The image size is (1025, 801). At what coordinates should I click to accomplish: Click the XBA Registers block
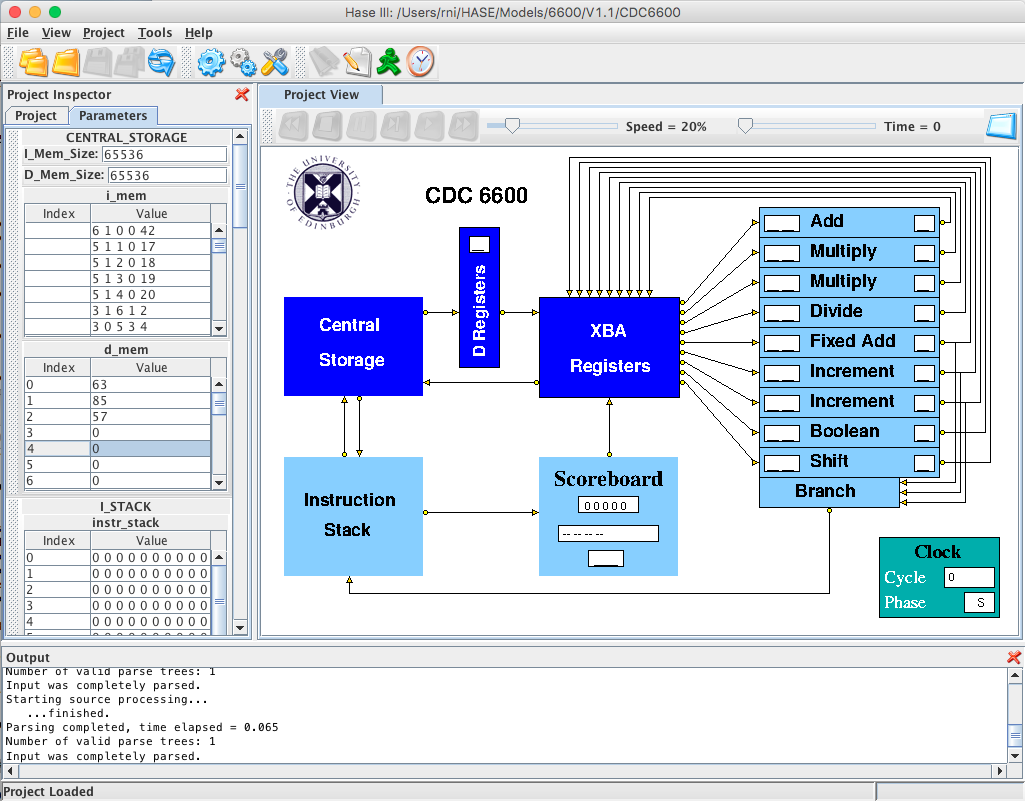pos(609,347)
